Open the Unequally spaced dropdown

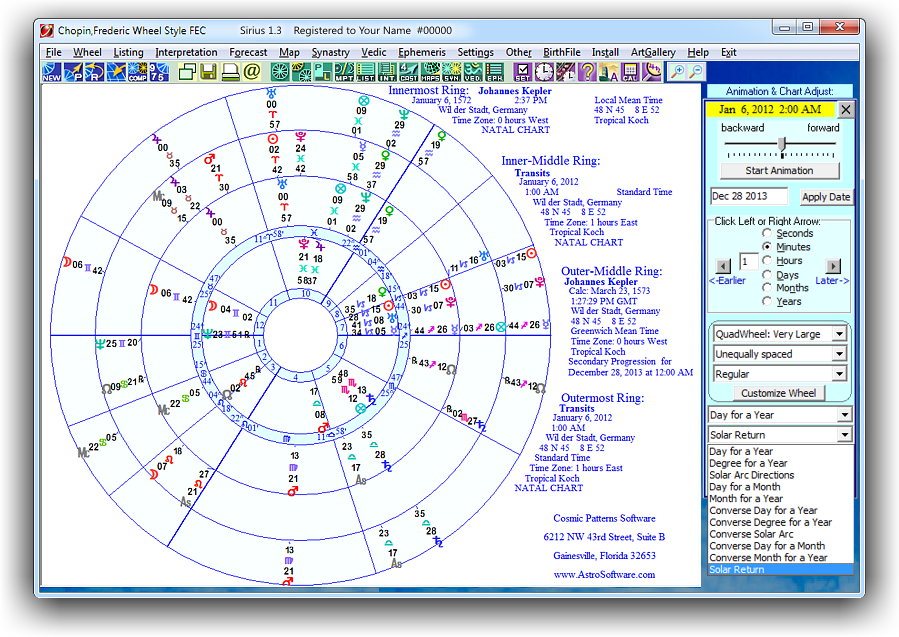pos(780,354)
